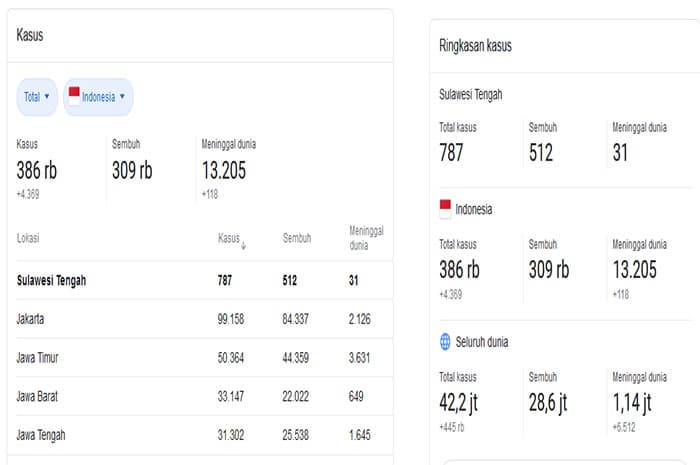Click the Seluruh dunia summary heading
Image resolution: width=700 pixels, height=465 pixels.
(x=482, y=342)
